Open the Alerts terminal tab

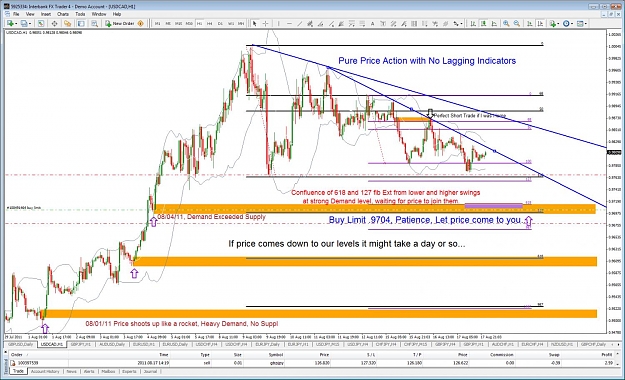click(89, 371)
